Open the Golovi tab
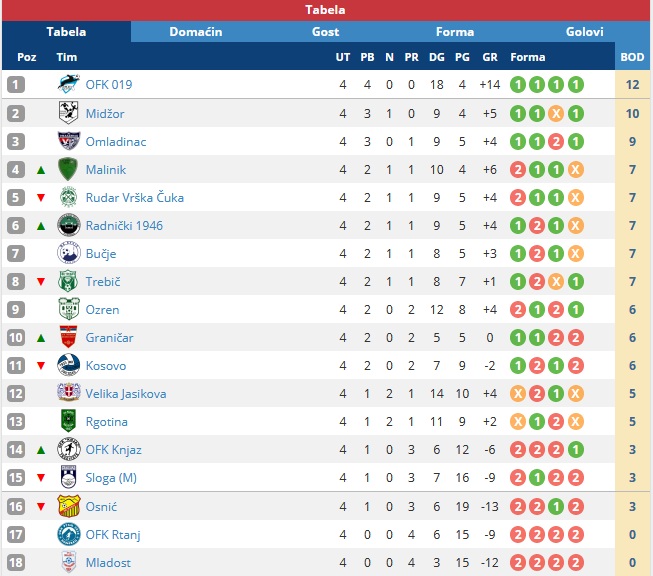 (584, 32)
